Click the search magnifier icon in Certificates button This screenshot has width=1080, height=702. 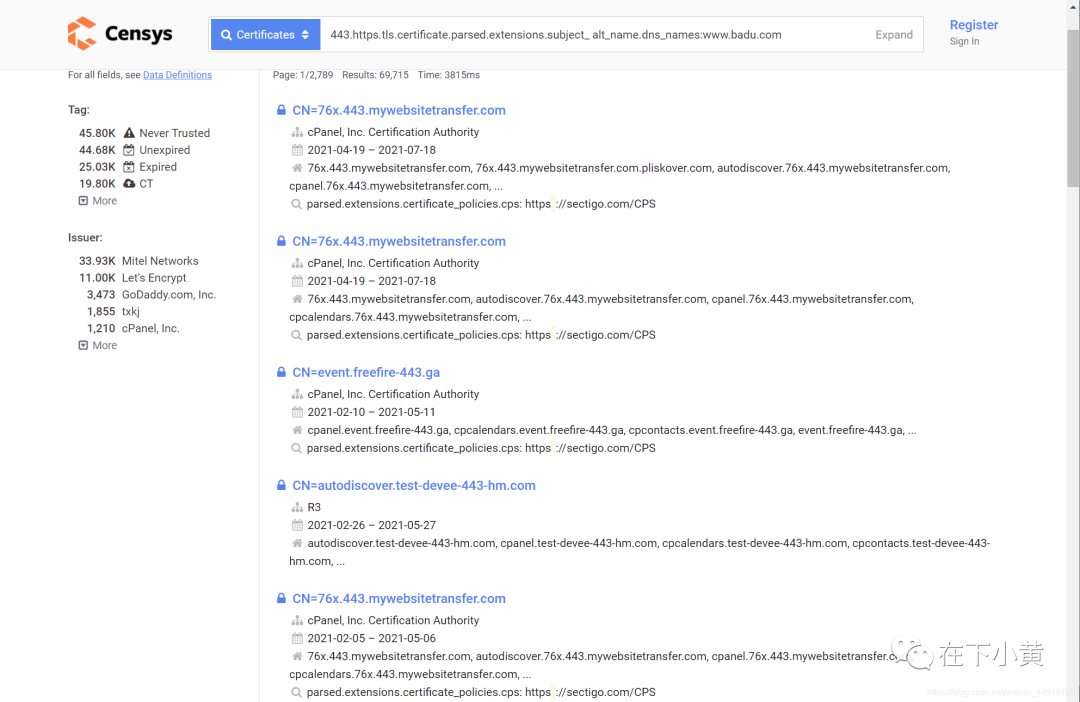coord(226,34)
